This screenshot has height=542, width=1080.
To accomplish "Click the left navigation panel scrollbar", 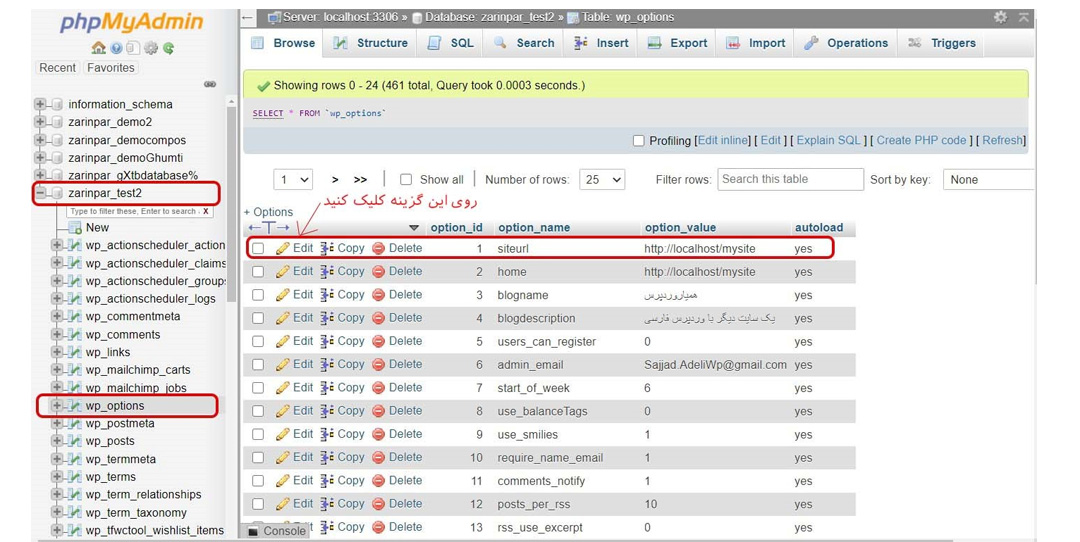I will click(x=231, y=207).
